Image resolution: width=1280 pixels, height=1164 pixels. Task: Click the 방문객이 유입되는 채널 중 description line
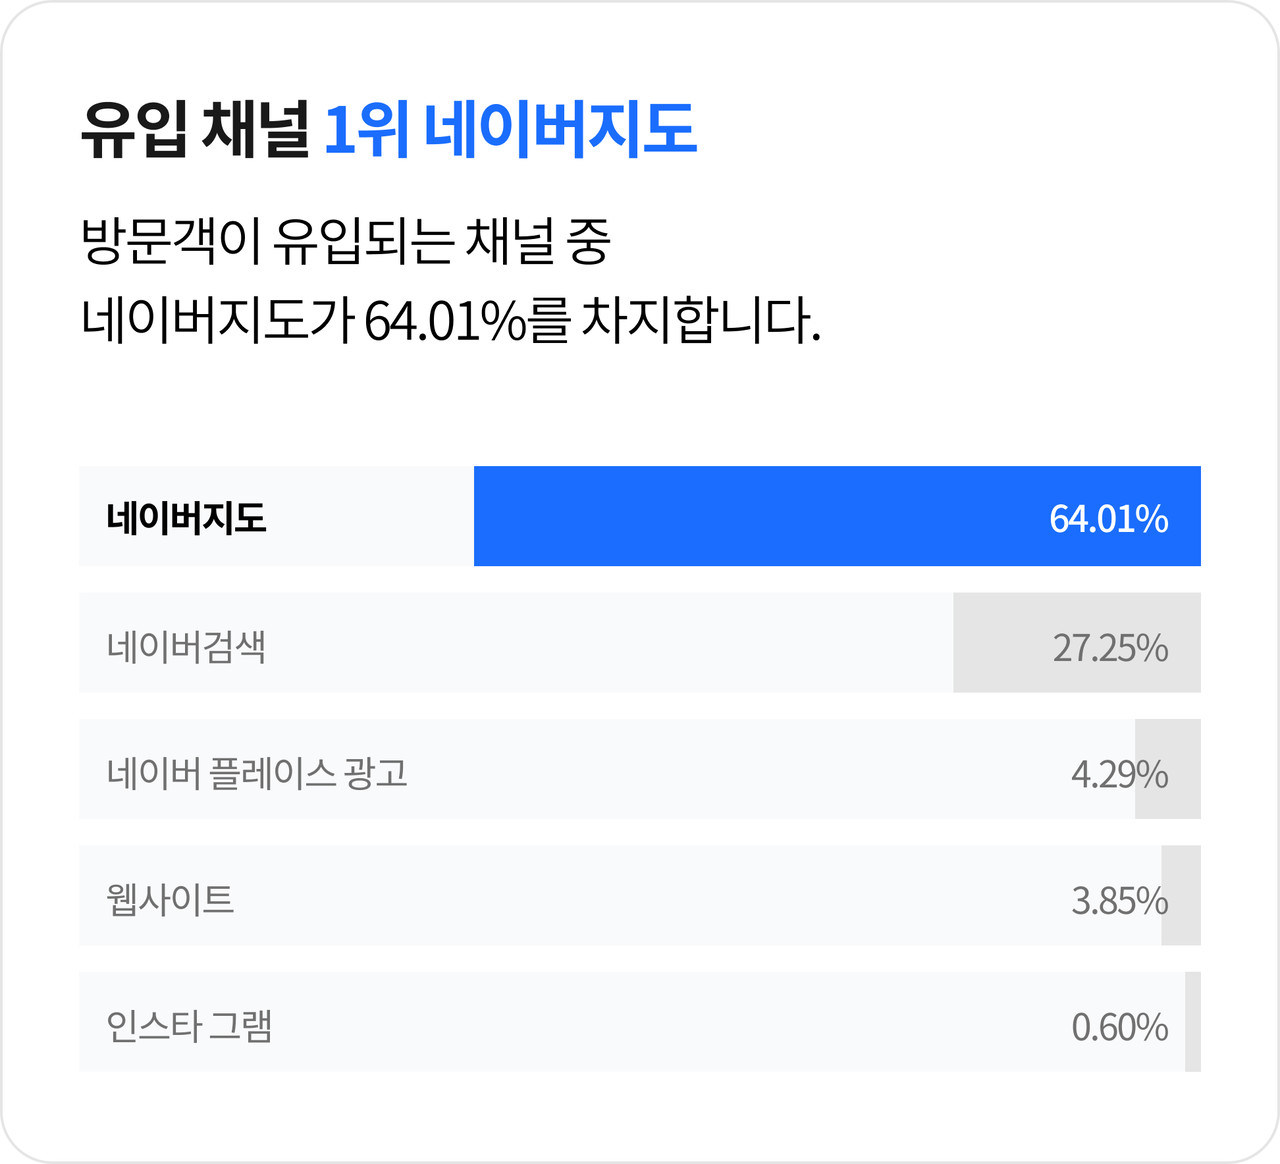click(346, 242)
